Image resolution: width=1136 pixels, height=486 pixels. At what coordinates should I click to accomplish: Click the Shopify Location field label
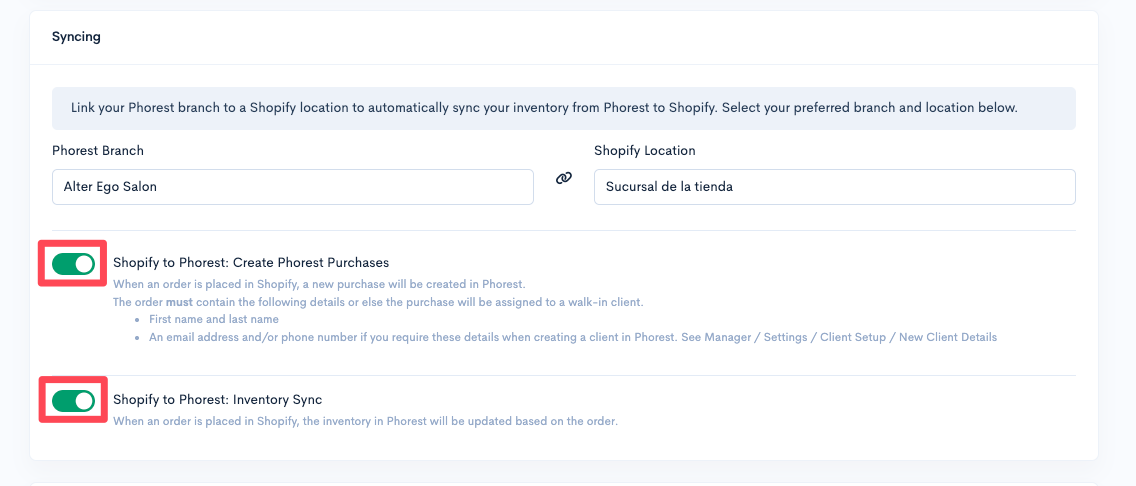[644, 151]
